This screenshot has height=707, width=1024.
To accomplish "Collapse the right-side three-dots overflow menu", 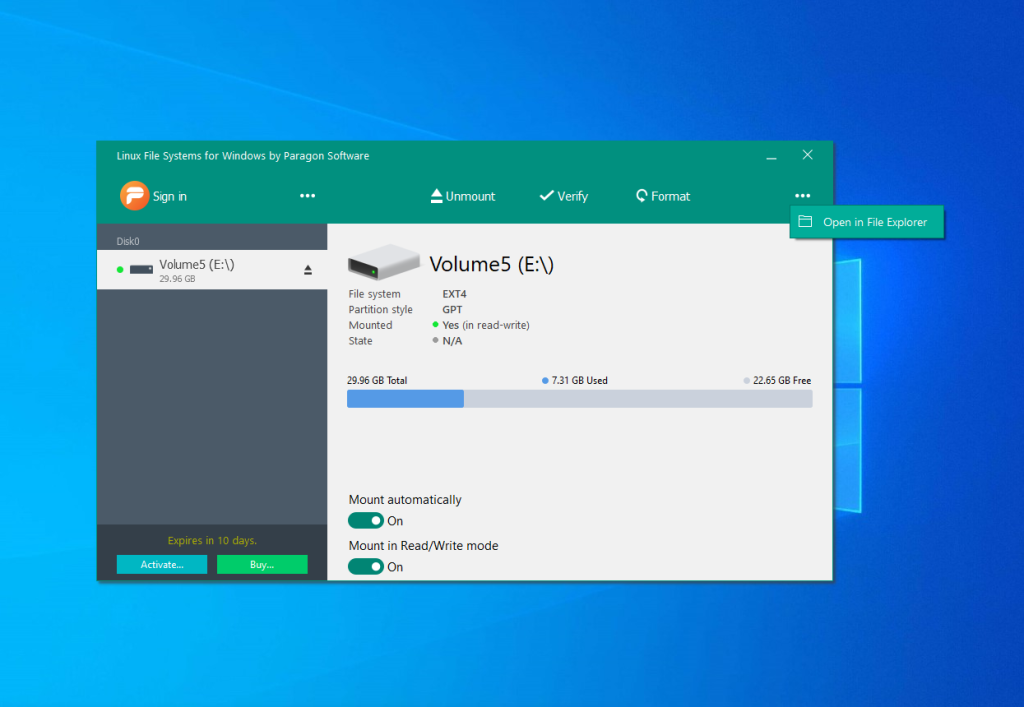I will [x=802, y=196].
